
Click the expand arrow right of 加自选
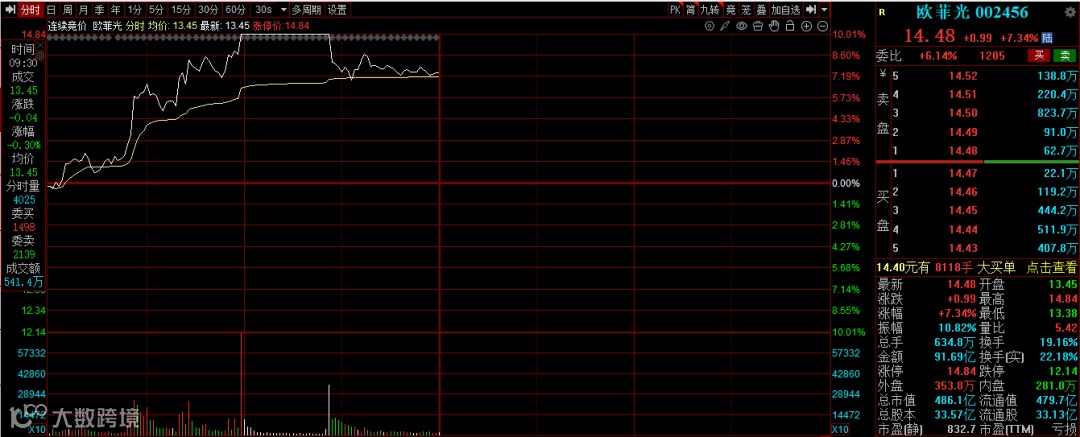(810, 10)
